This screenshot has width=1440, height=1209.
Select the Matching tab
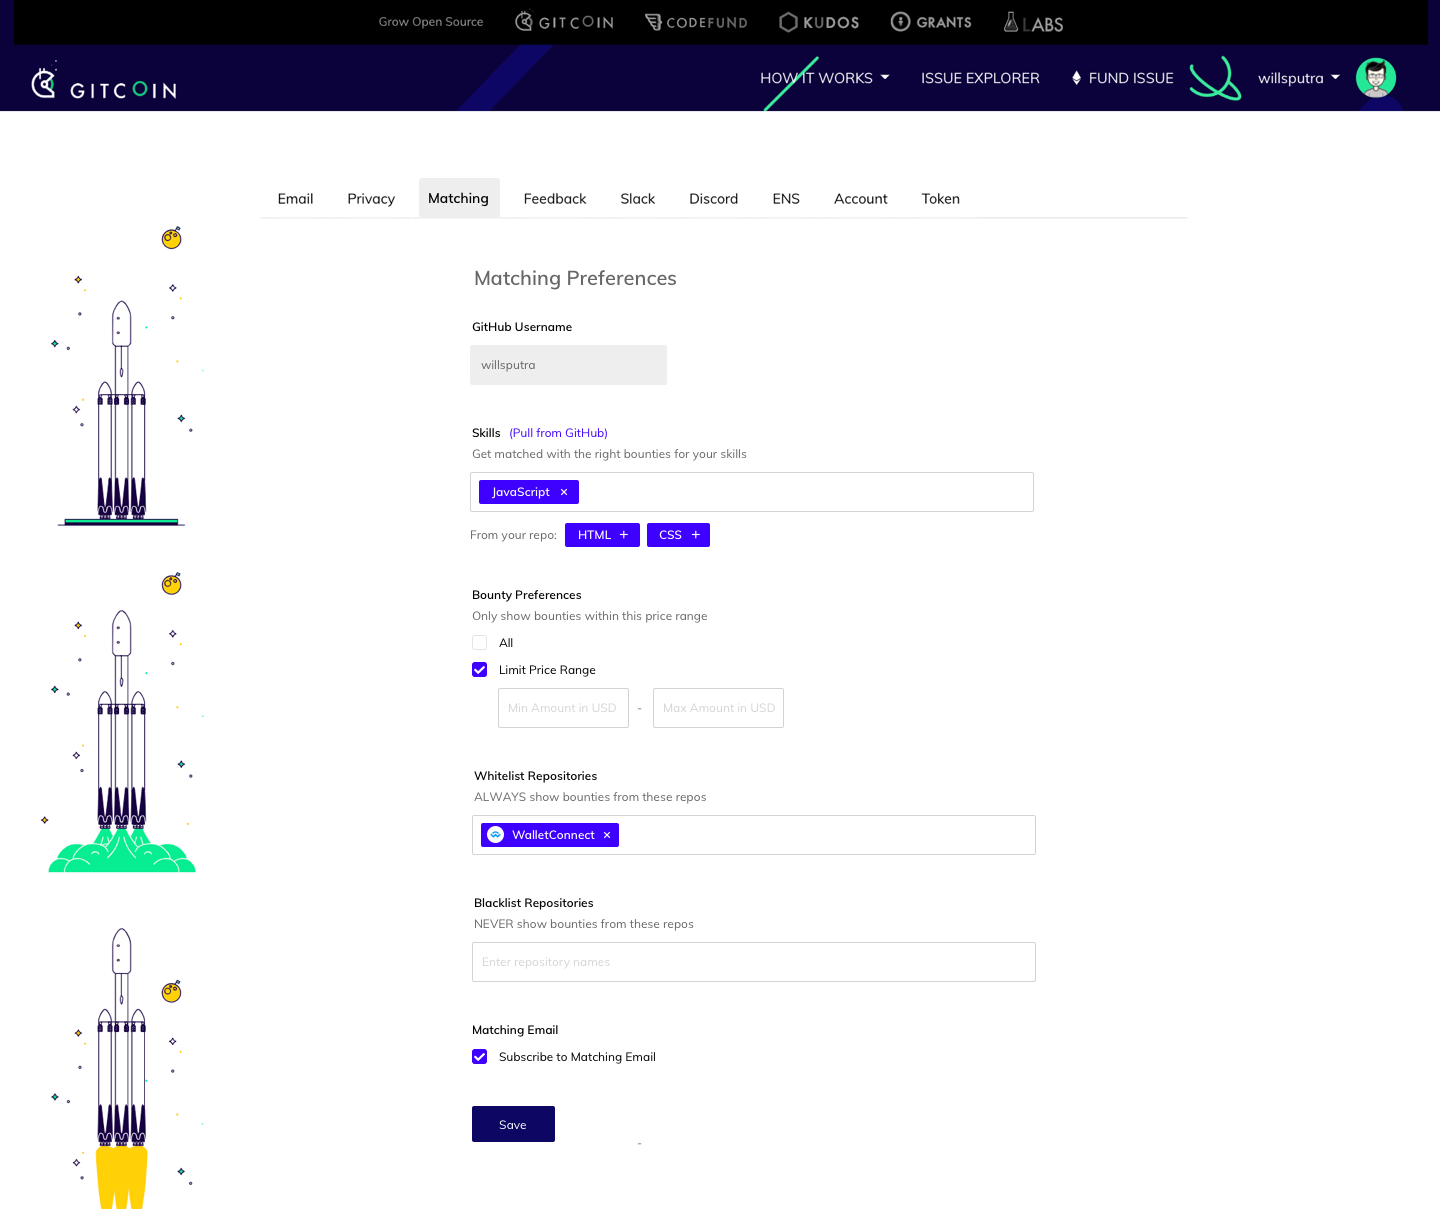[x=459, y=198]
